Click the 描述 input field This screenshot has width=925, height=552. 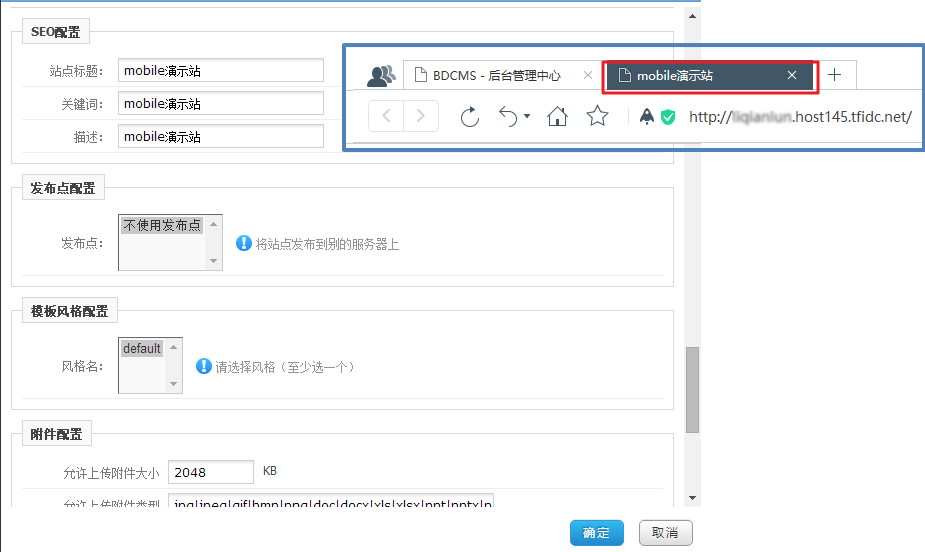(x=221, y=136)
